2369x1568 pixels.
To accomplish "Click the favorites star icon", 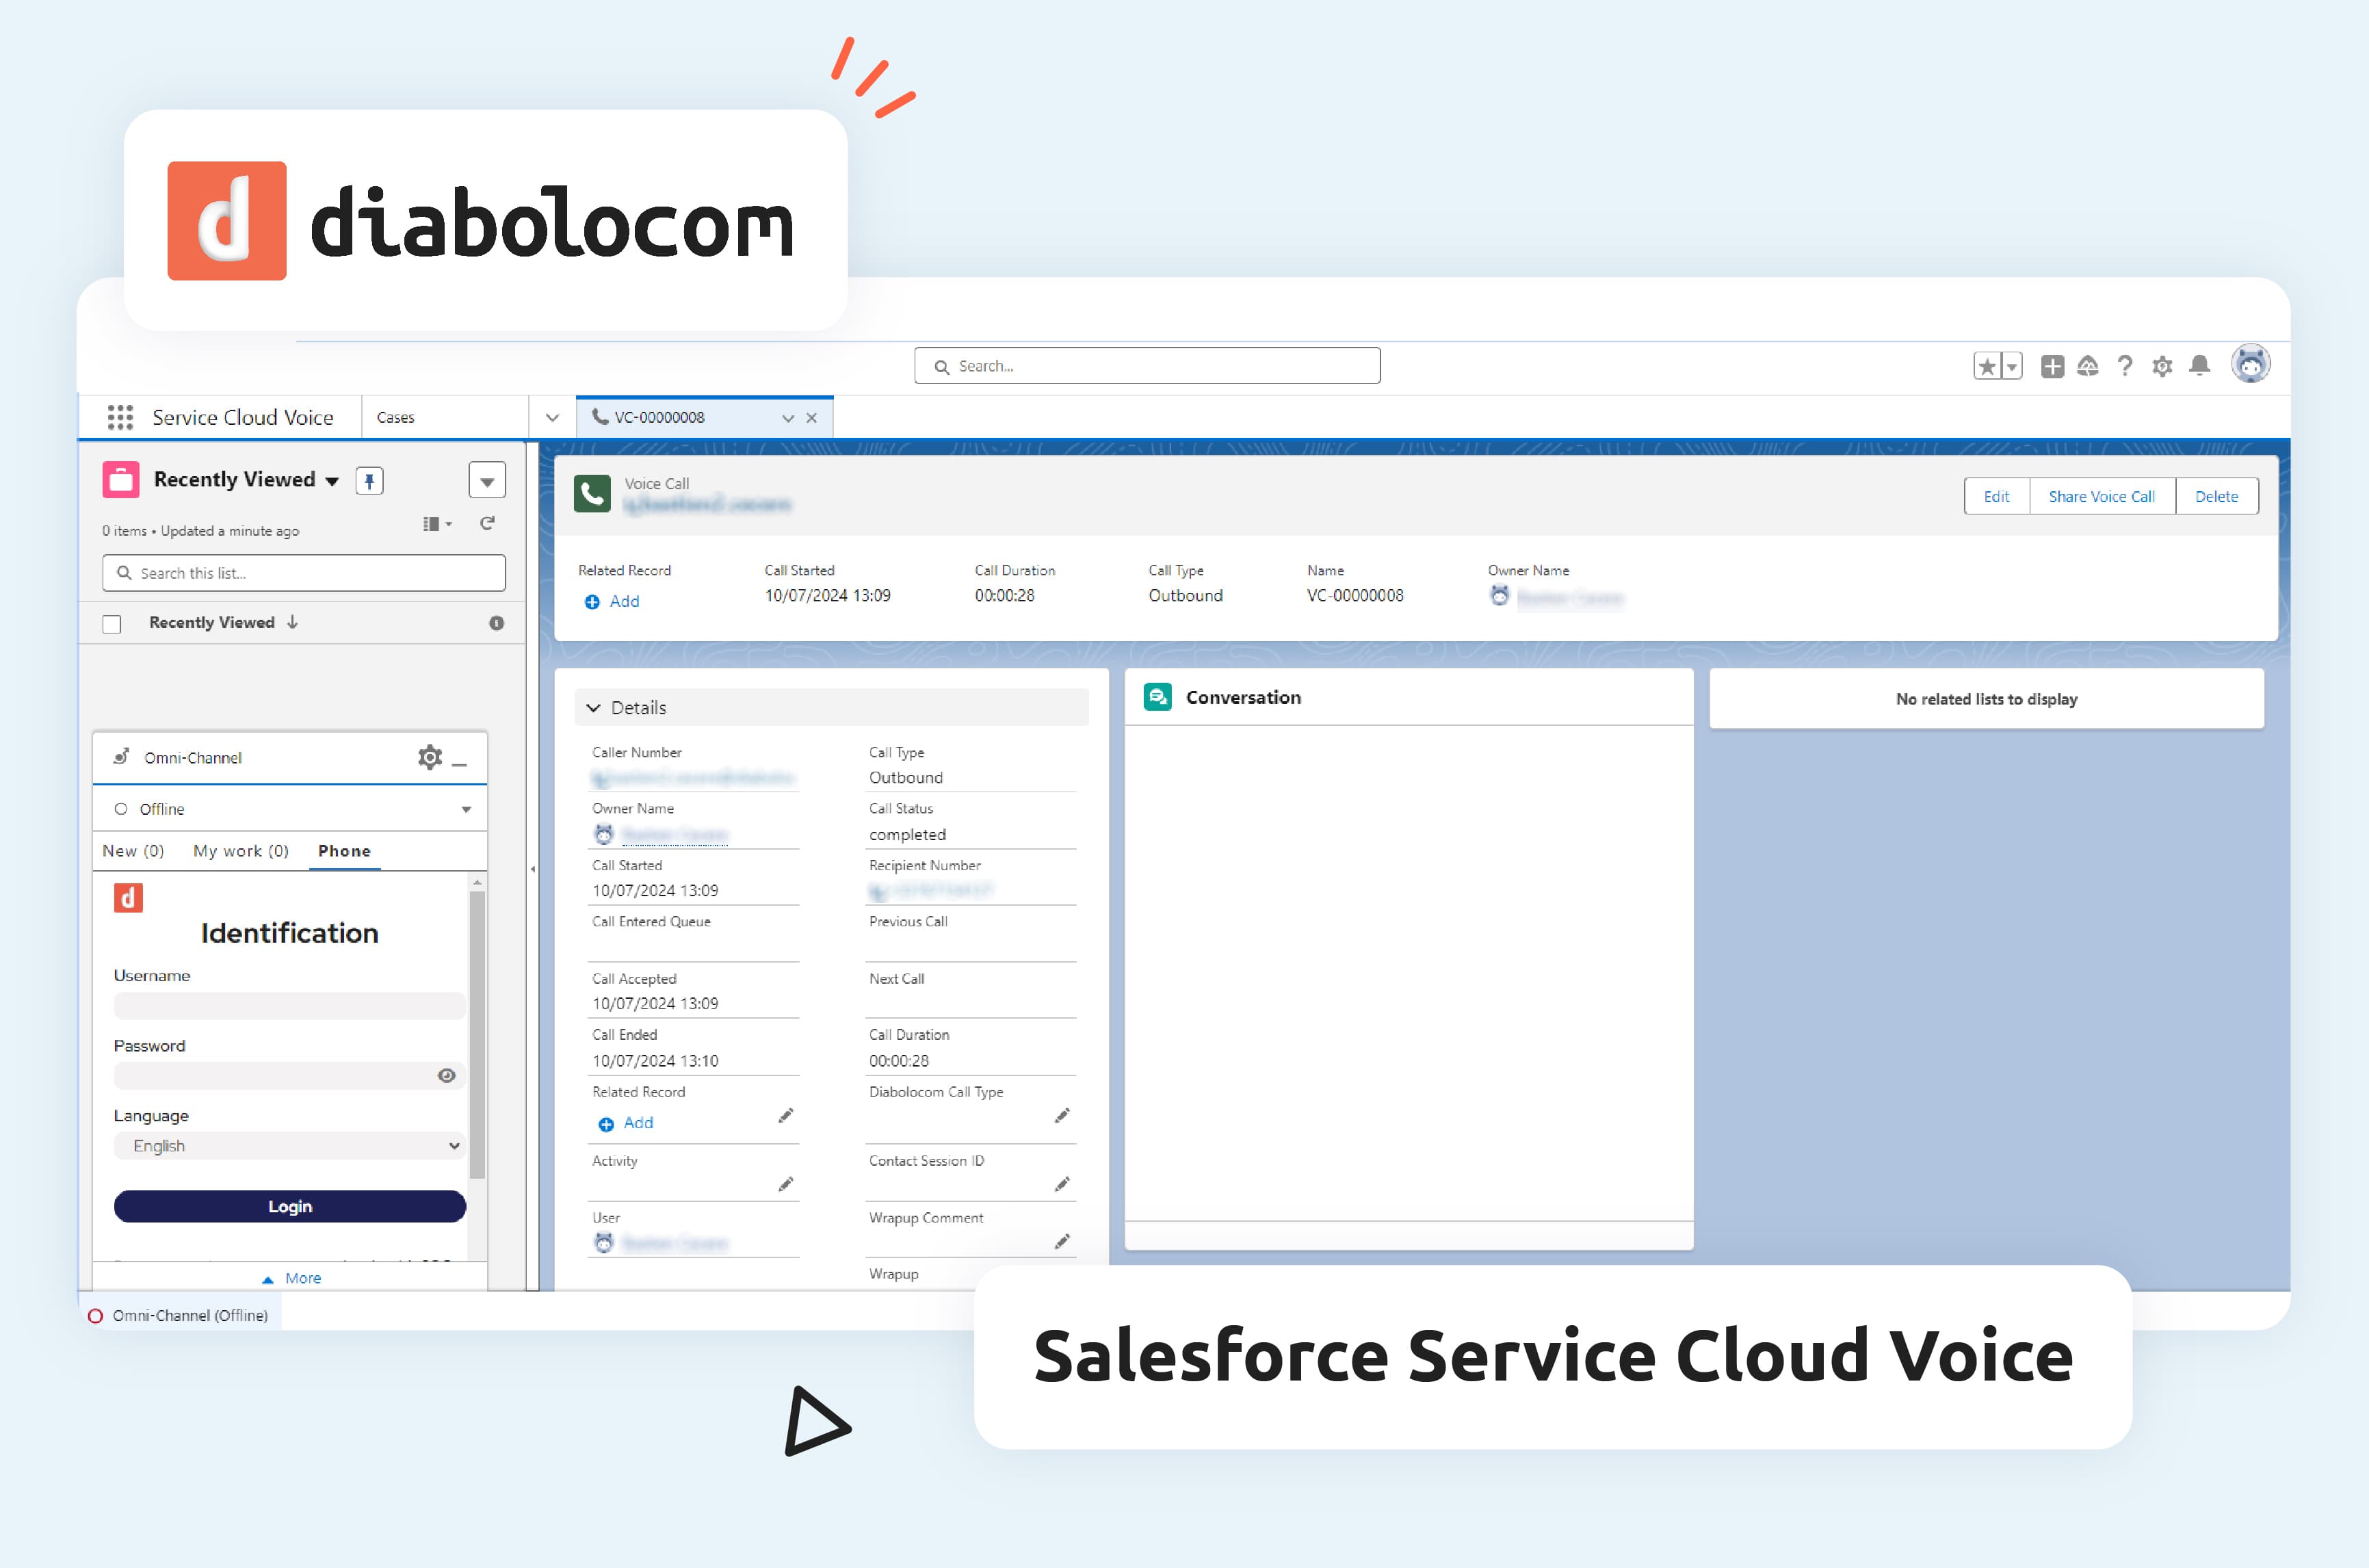I will click(x=1987, y=367).
